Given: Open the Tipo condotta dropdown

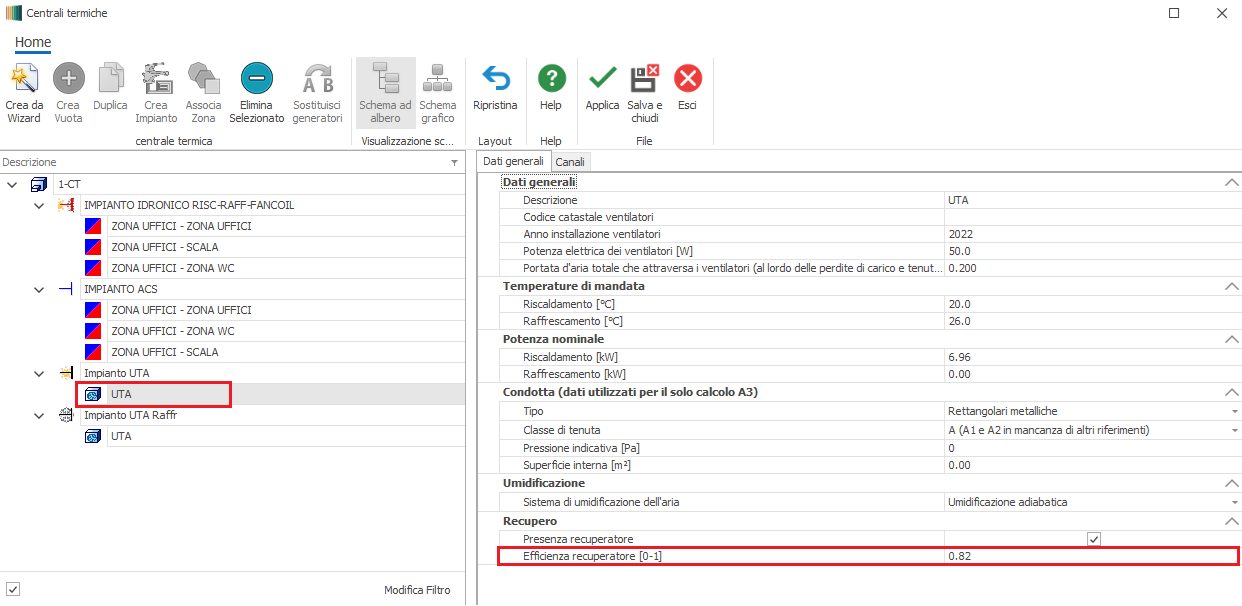Looking at the screenshot, I should (x=1234, y=411).
